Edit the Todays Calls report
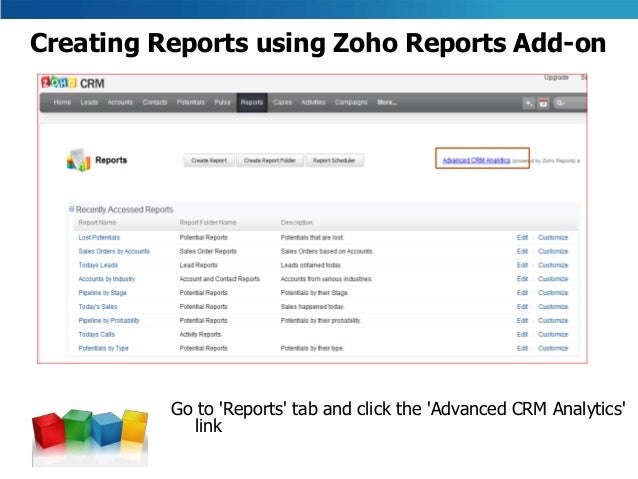Screen dimensions: 638x479 pos(522,334)
